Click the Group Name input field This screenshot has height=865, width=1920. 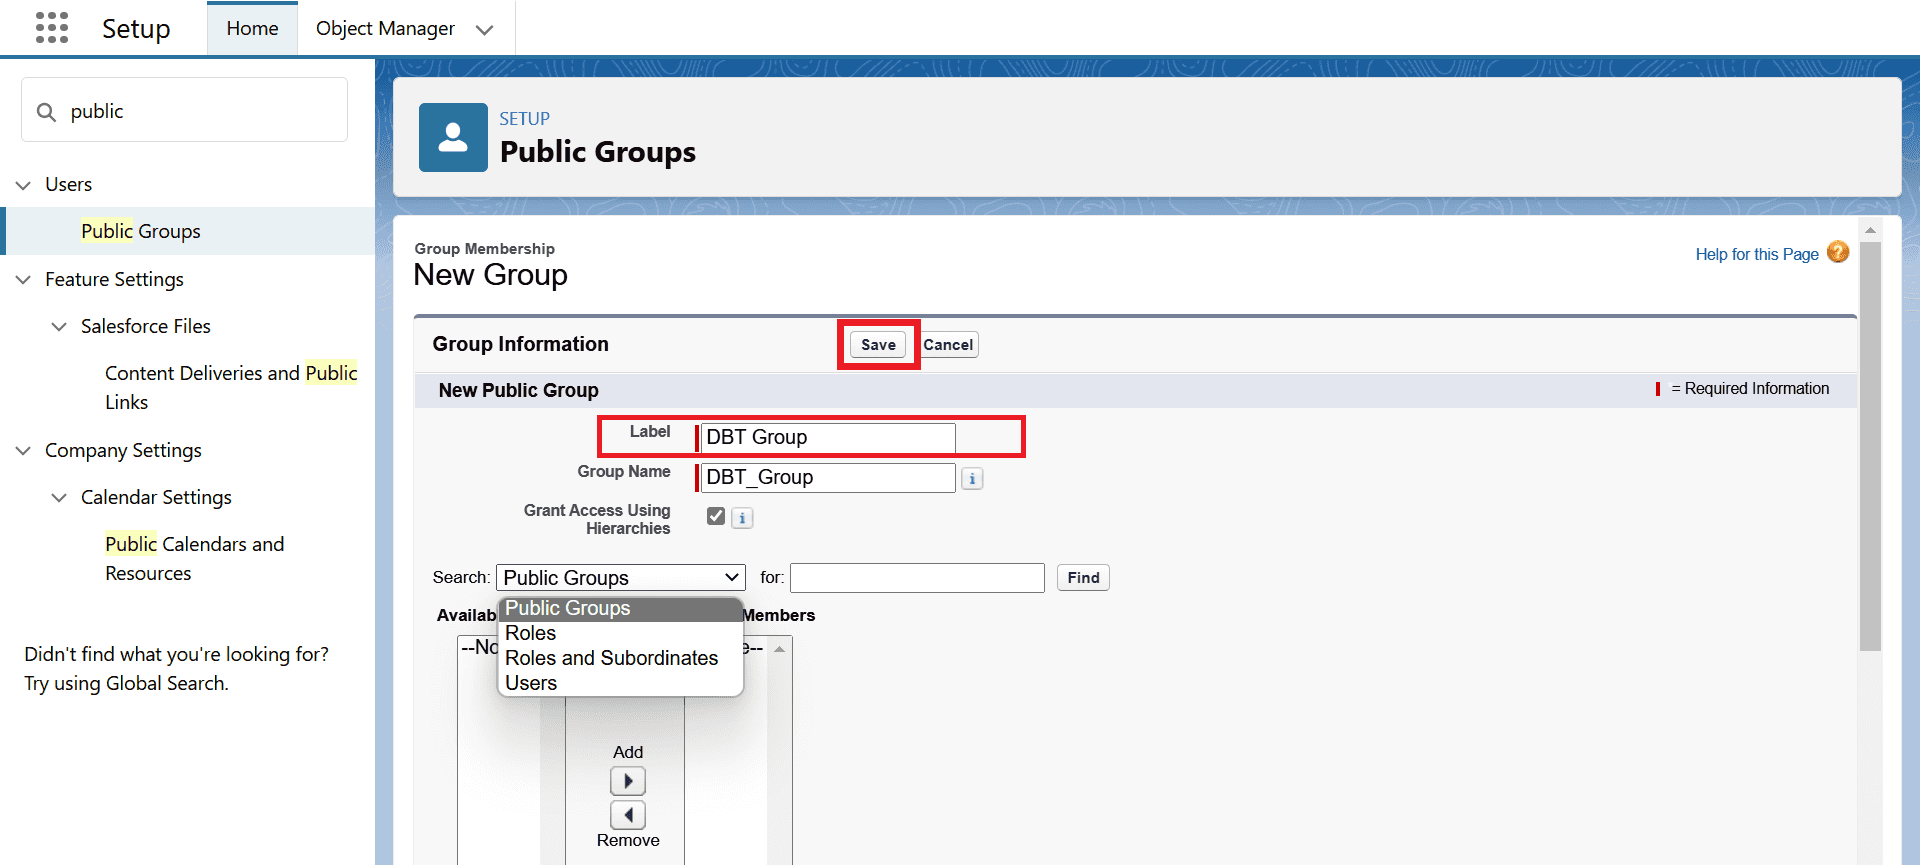[828, 478]
